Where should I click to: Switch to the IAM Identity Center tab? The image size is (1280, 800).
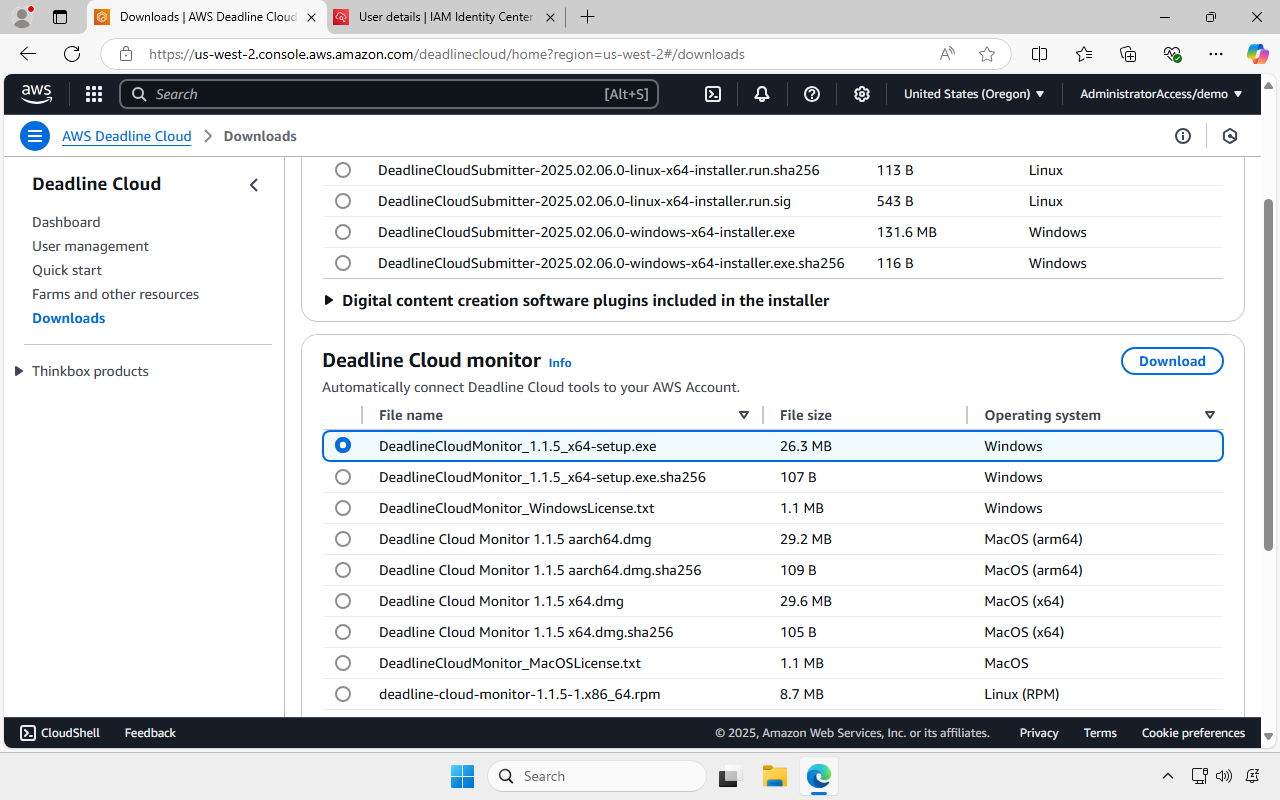pyautogui.click(x=444, y=17)
